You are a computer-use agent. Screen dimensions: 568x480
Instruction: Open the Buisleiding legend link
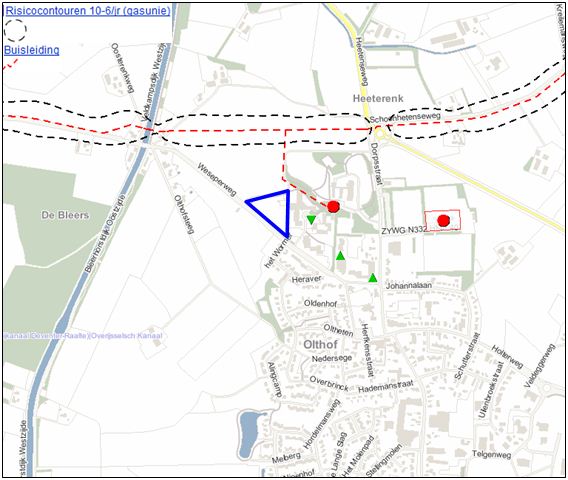point(32,50)
